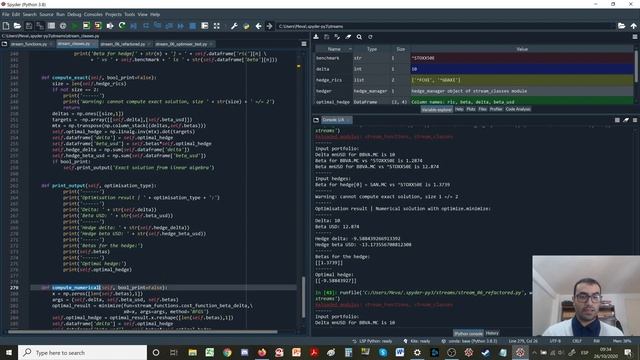Viewport: 640px width, 360px height.
Task: Click the green optimal_hedge value cell
Action: click(522, 101)
